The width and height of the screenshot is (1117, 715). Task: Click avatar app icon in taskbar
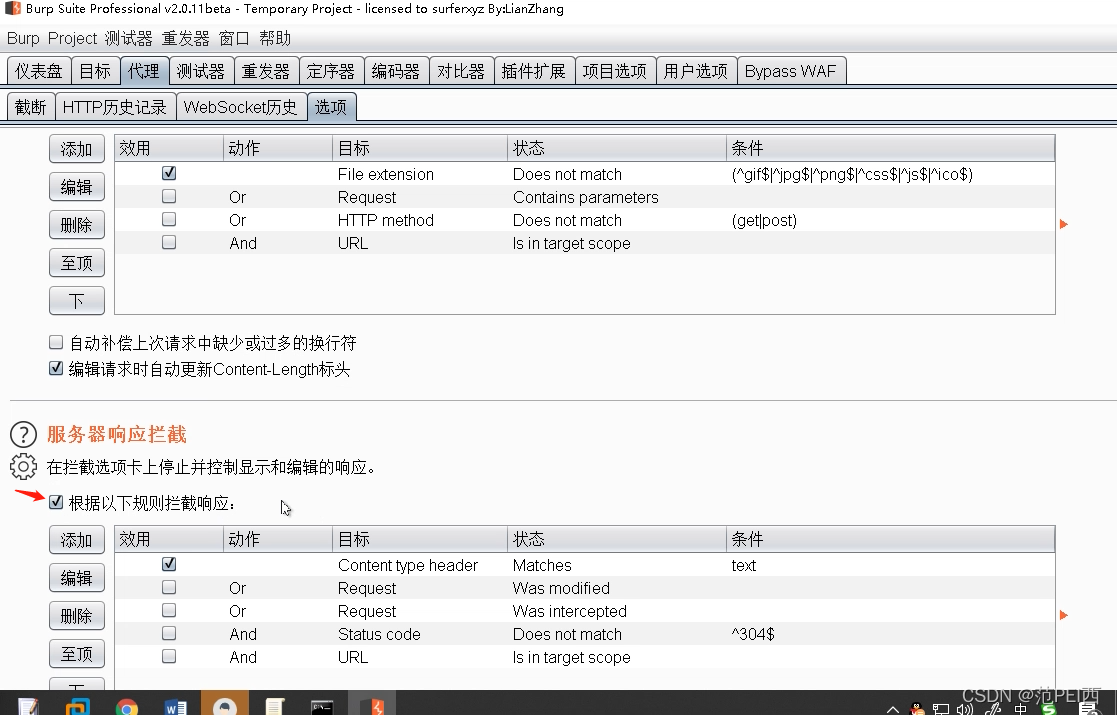pos(225,705)
